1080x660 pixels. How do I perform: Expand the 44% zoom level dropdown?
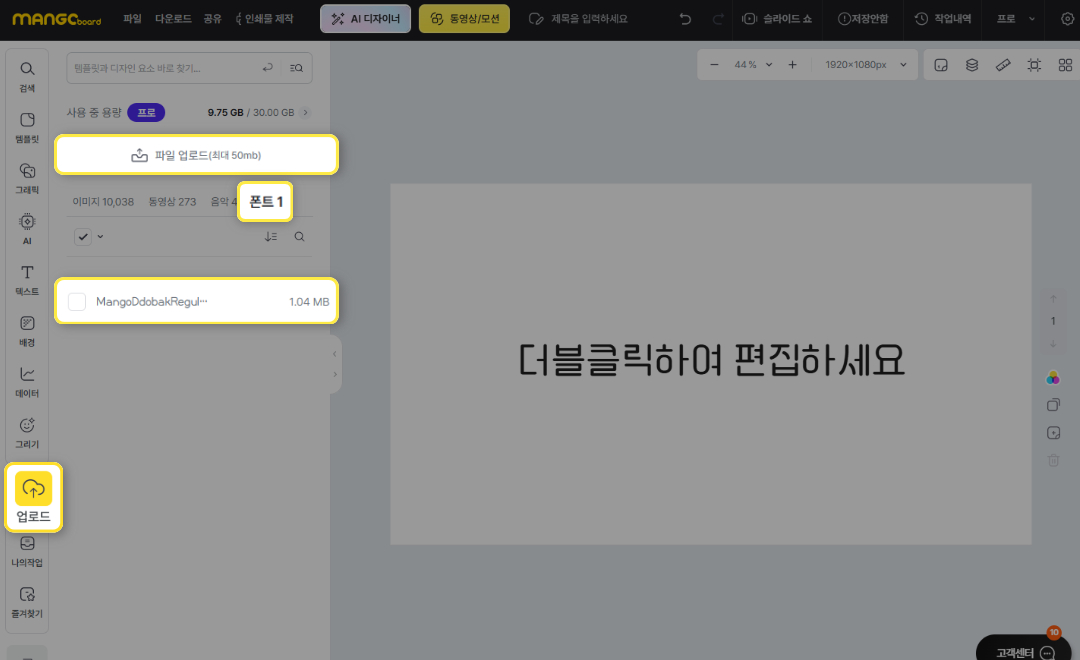tap(752, 65)
